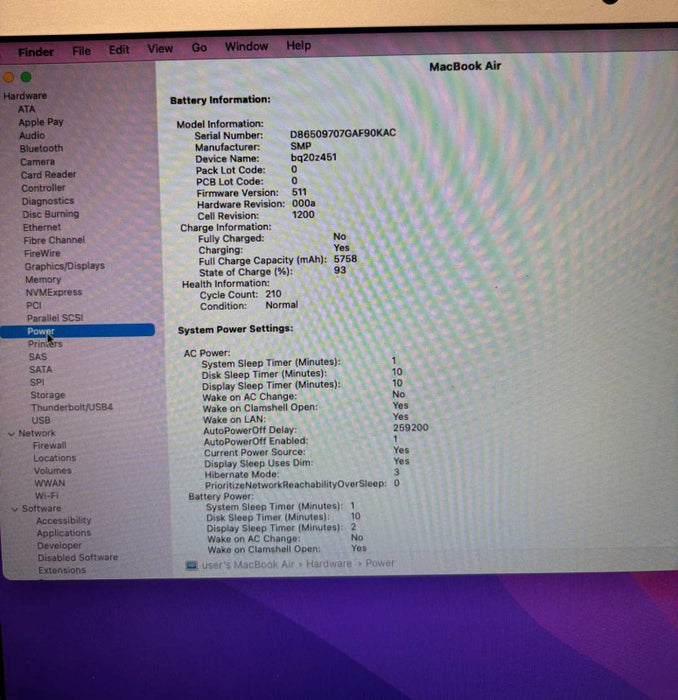Click the State of Charge value 93
This screenshot has width=678, height=700.
tap(340, 270)
